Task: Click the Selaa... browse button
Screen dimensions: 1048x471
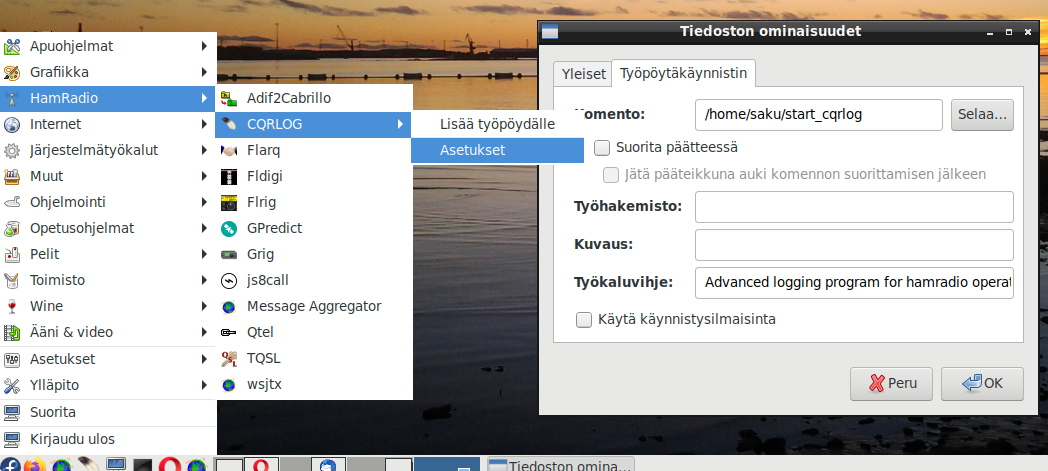Action: coord(982,115)
